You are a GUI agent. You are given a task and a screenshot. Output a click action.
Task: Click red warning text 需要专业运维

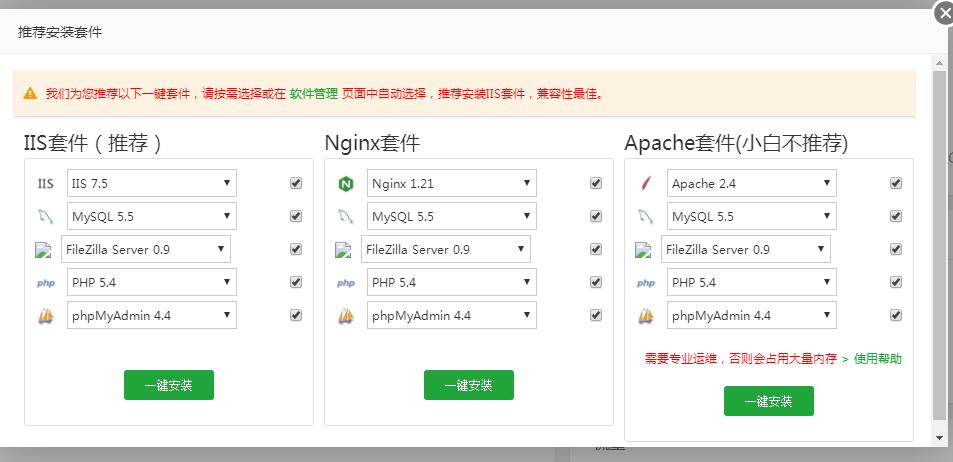tap(741, 359)
